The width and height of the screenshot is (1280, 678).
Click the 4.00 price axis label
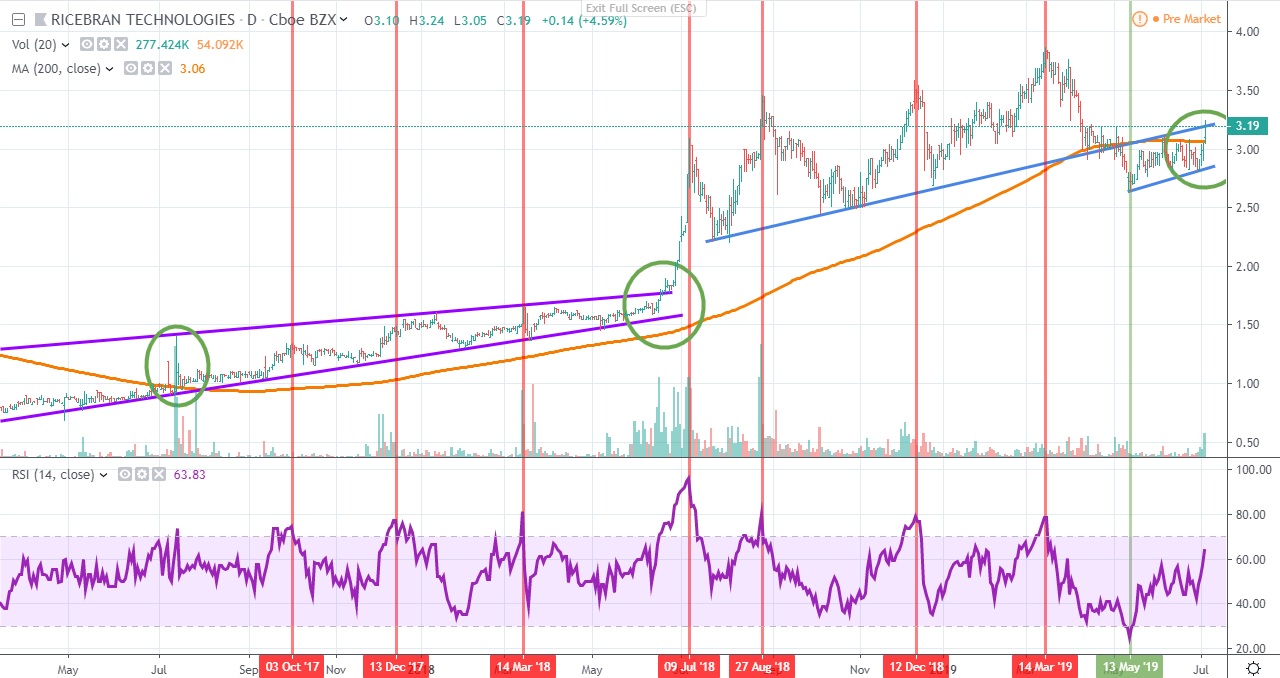[x=1250, y=32]
